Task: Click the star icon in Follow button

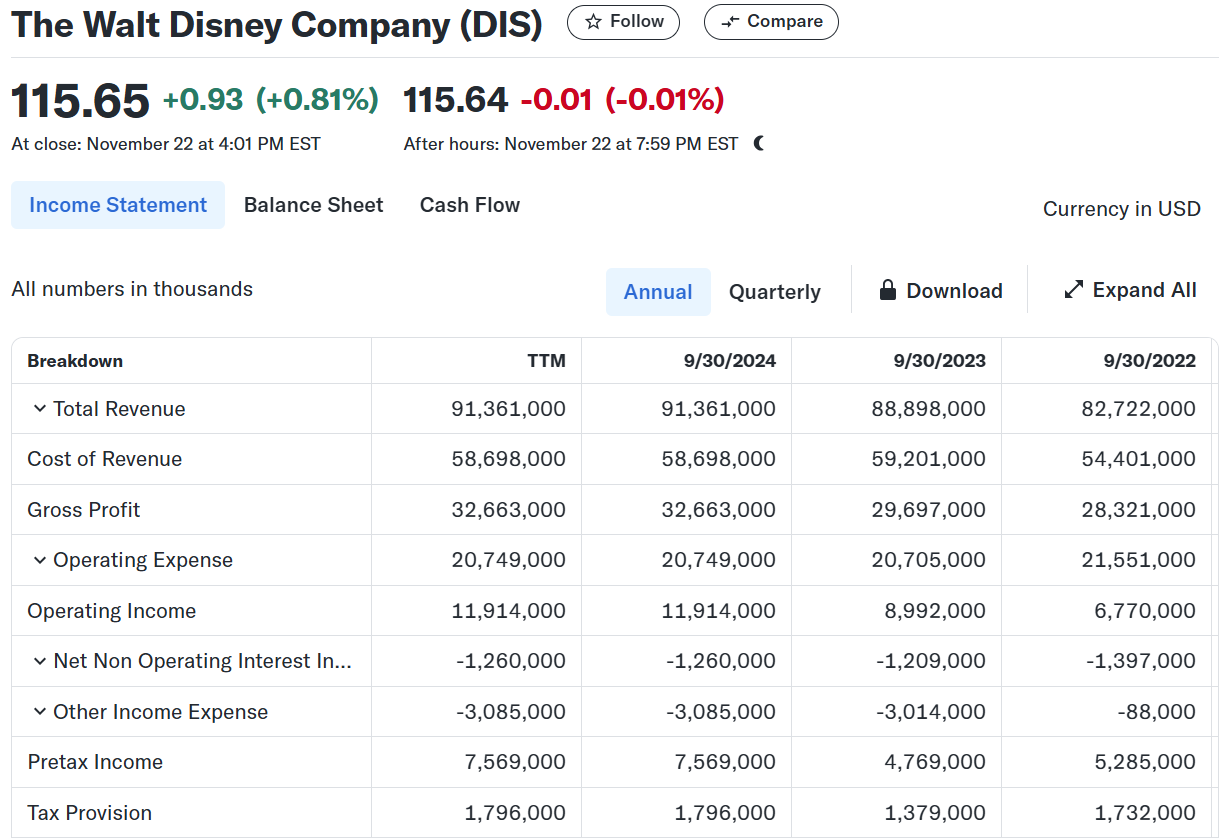Action: click(593, 22)
